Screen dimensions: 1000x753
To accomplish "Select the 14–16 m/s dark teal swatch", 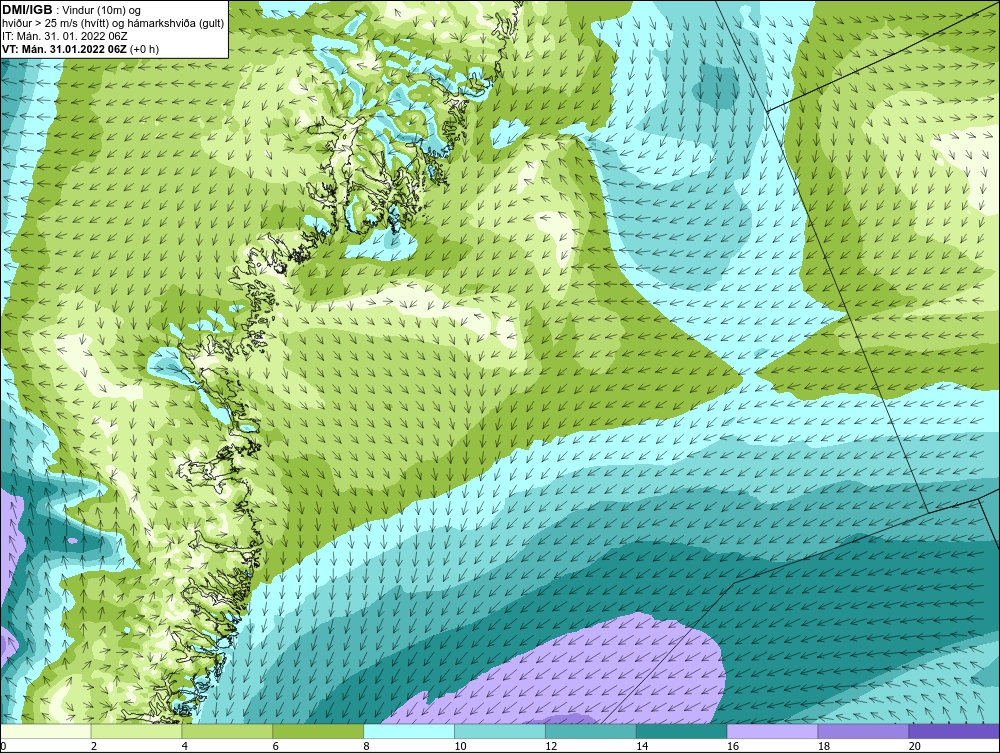I will coord(682,731).
